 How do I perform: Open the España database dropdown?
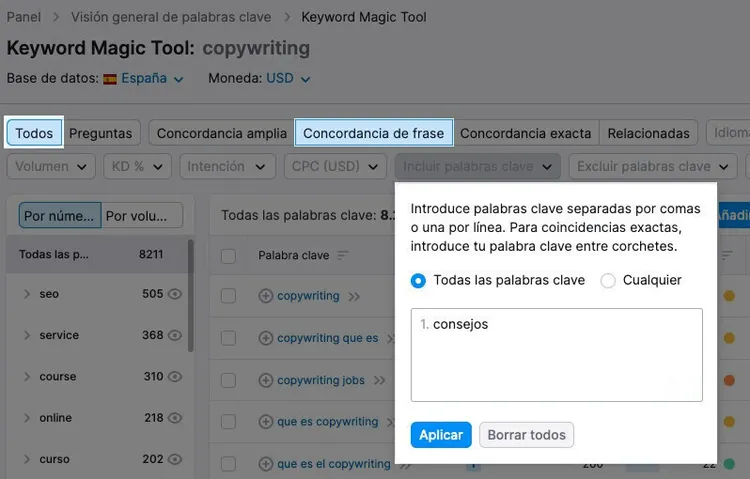(152, 78)
